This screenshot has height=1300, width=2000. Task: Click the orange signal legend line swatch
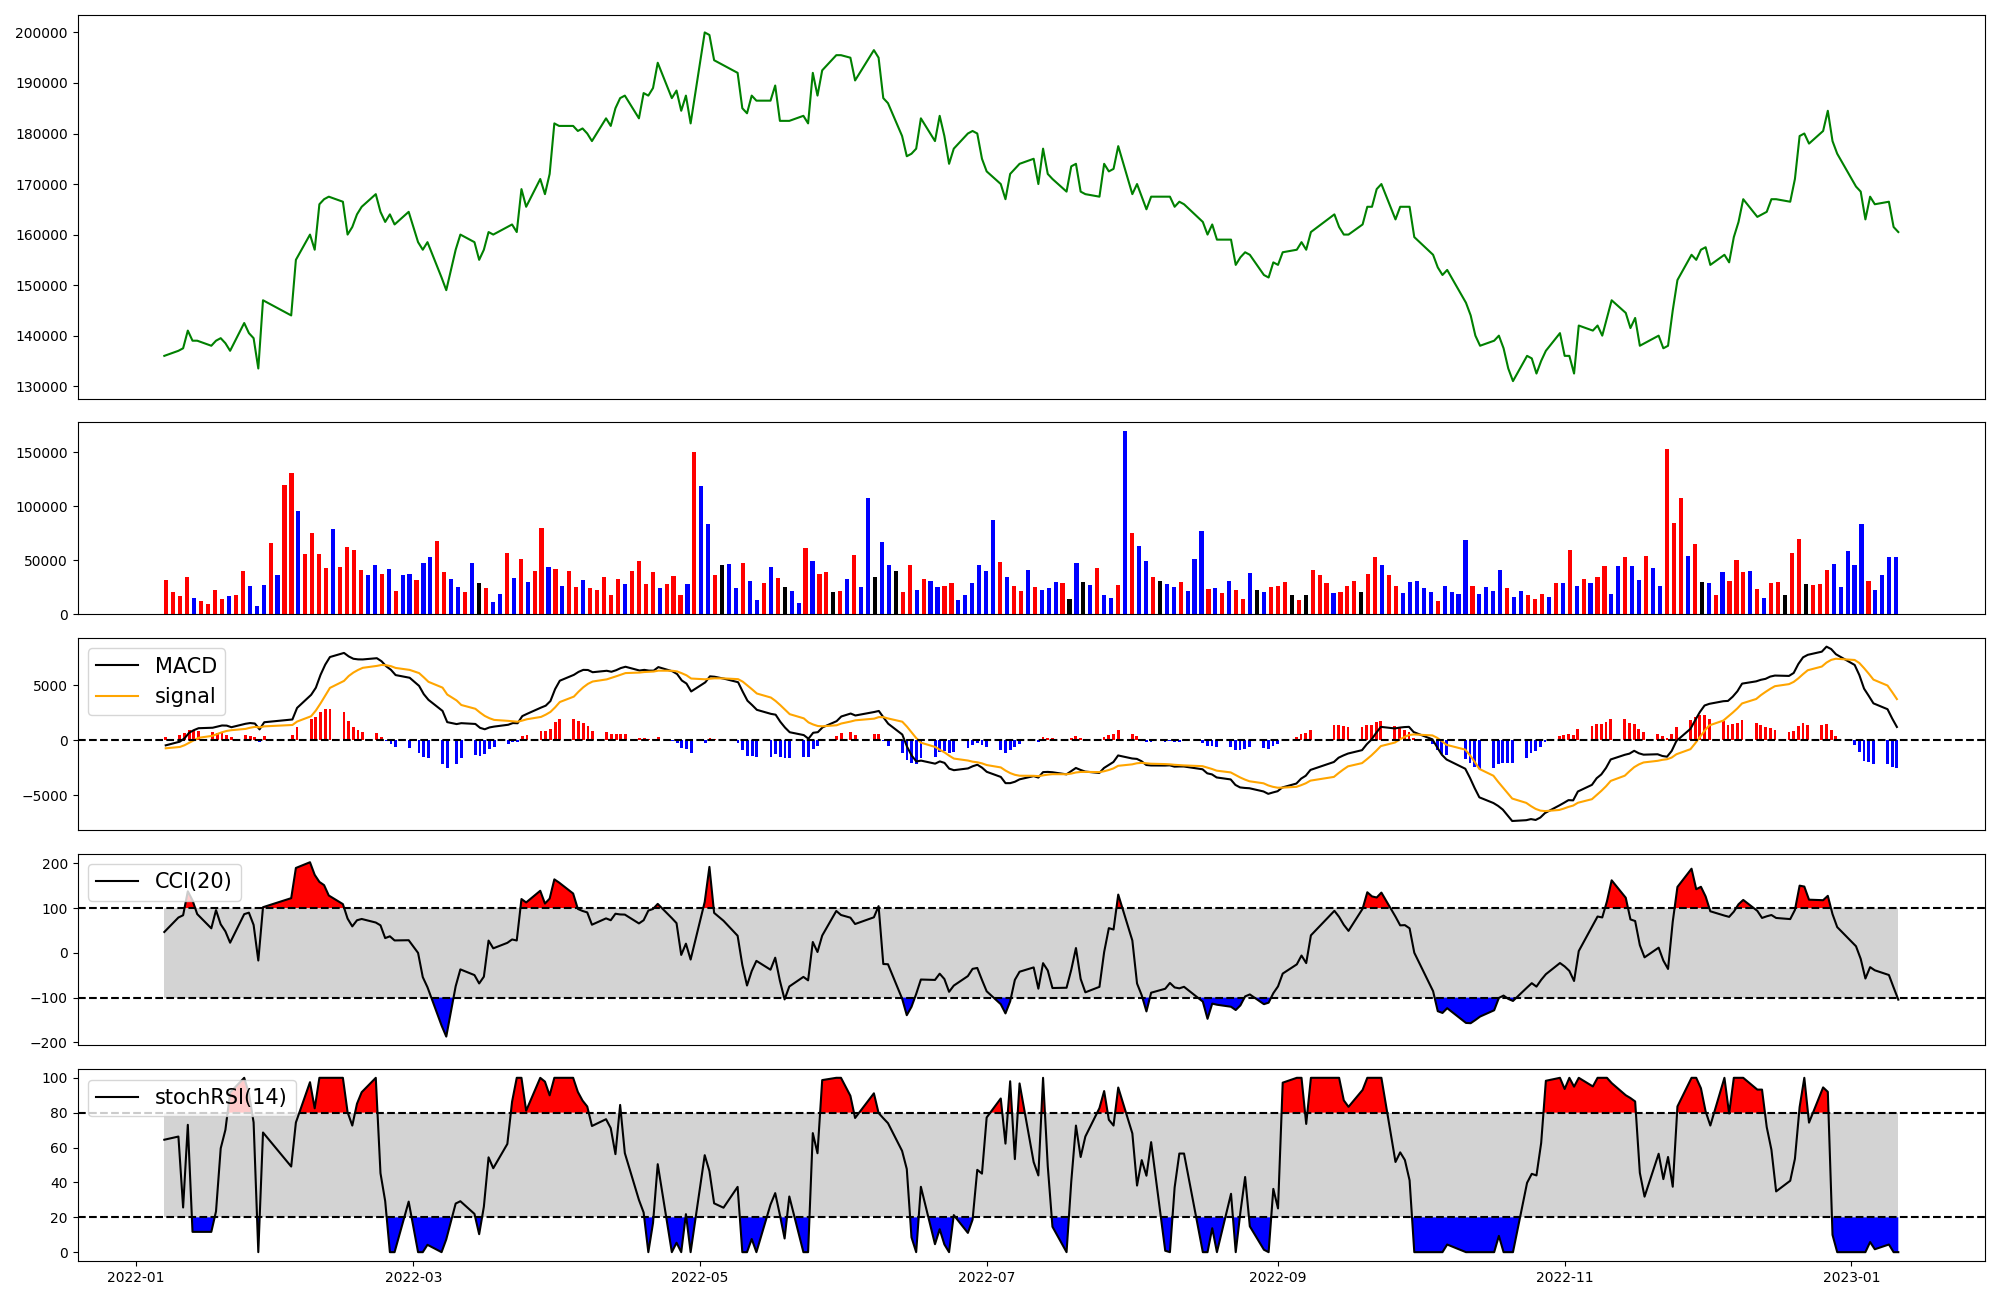coord(118,696)
